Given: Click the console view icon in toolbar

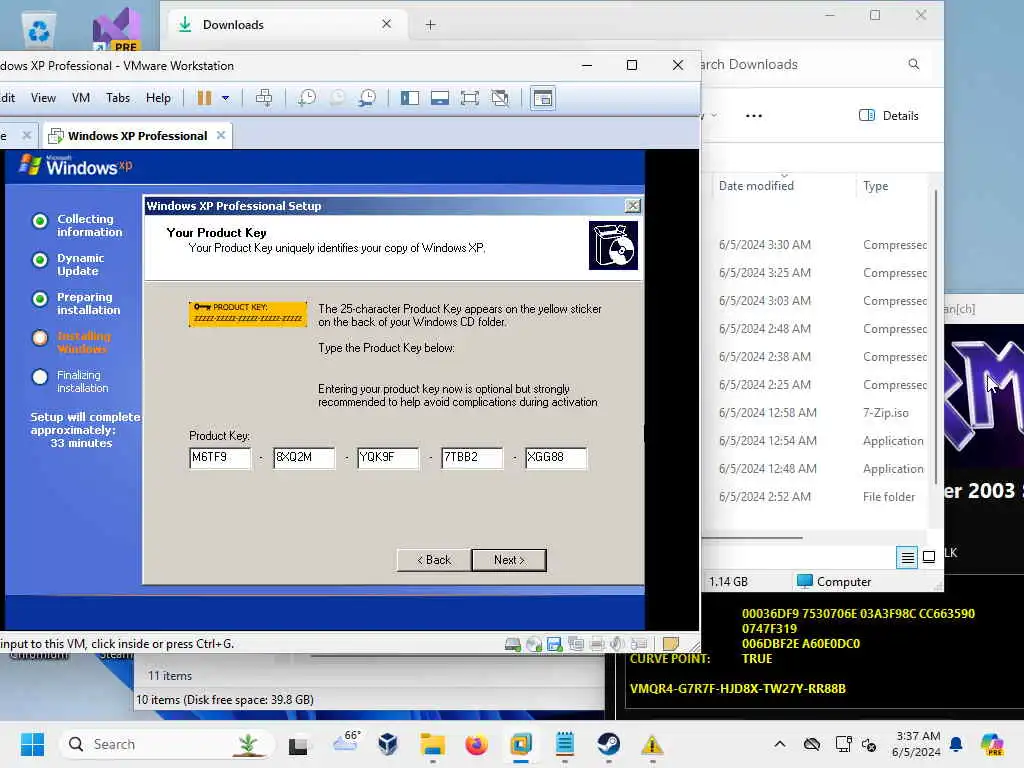Looking at the screenshot, I should [x=543, y=99].
